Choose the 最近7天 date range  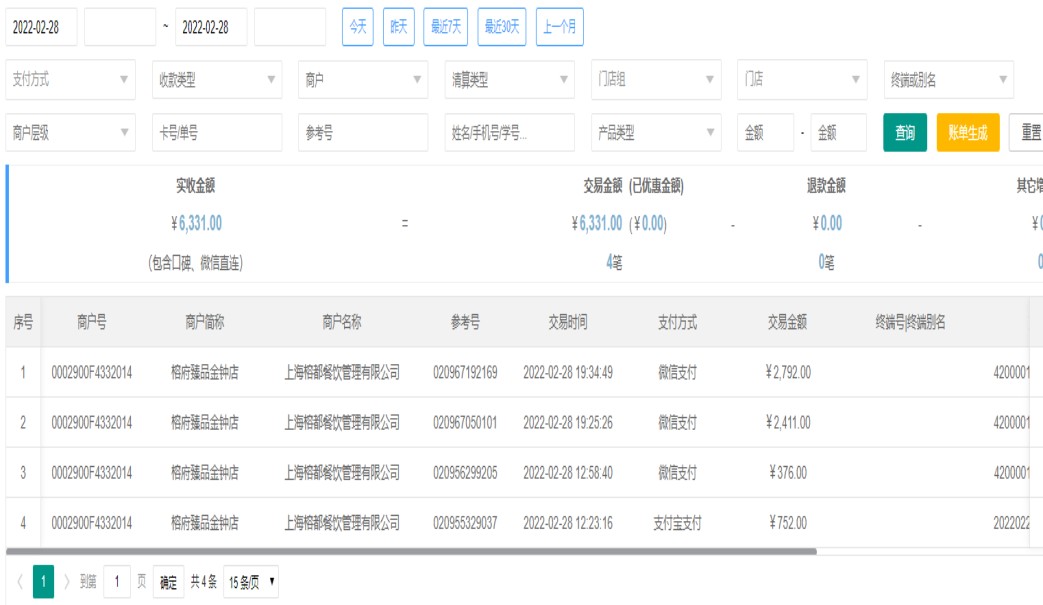[446, 27]
